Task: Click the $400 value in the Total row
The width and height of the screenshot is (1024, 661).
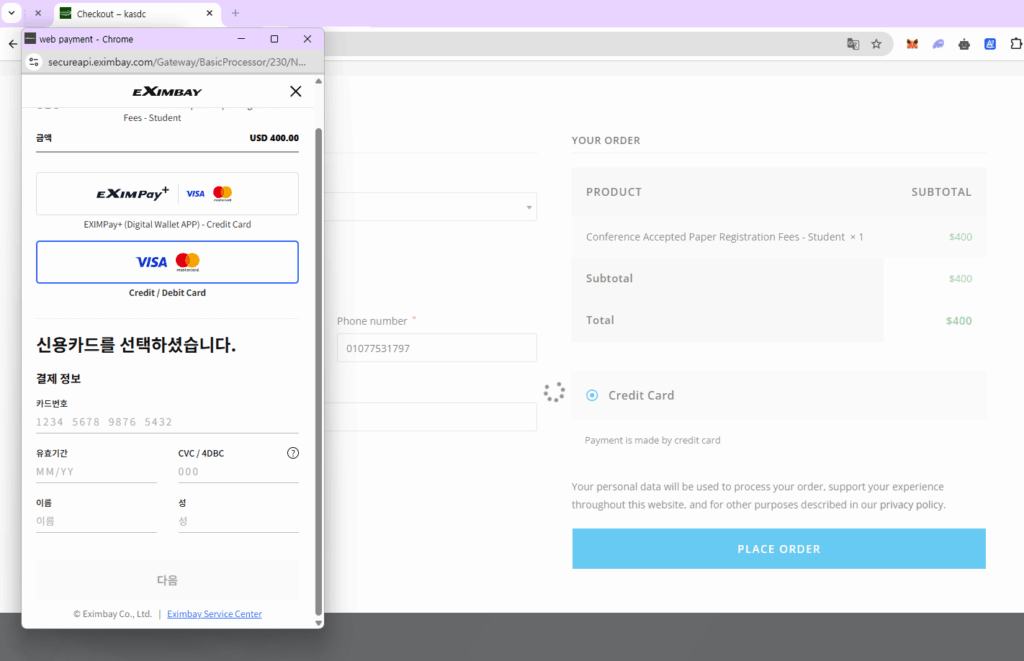Action: 959,321
